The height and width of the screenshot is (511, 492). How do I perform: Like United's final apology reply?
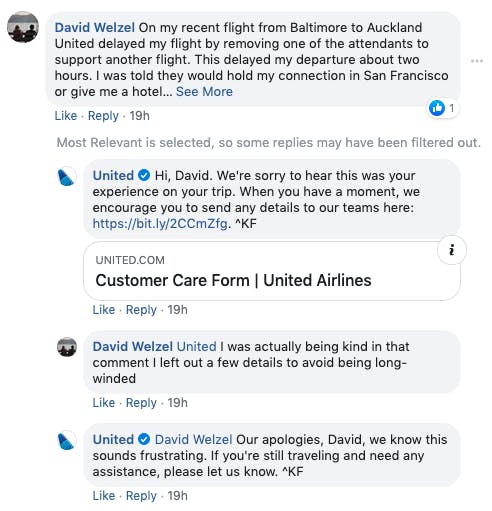pyautogui.click(x=104, y=496)
